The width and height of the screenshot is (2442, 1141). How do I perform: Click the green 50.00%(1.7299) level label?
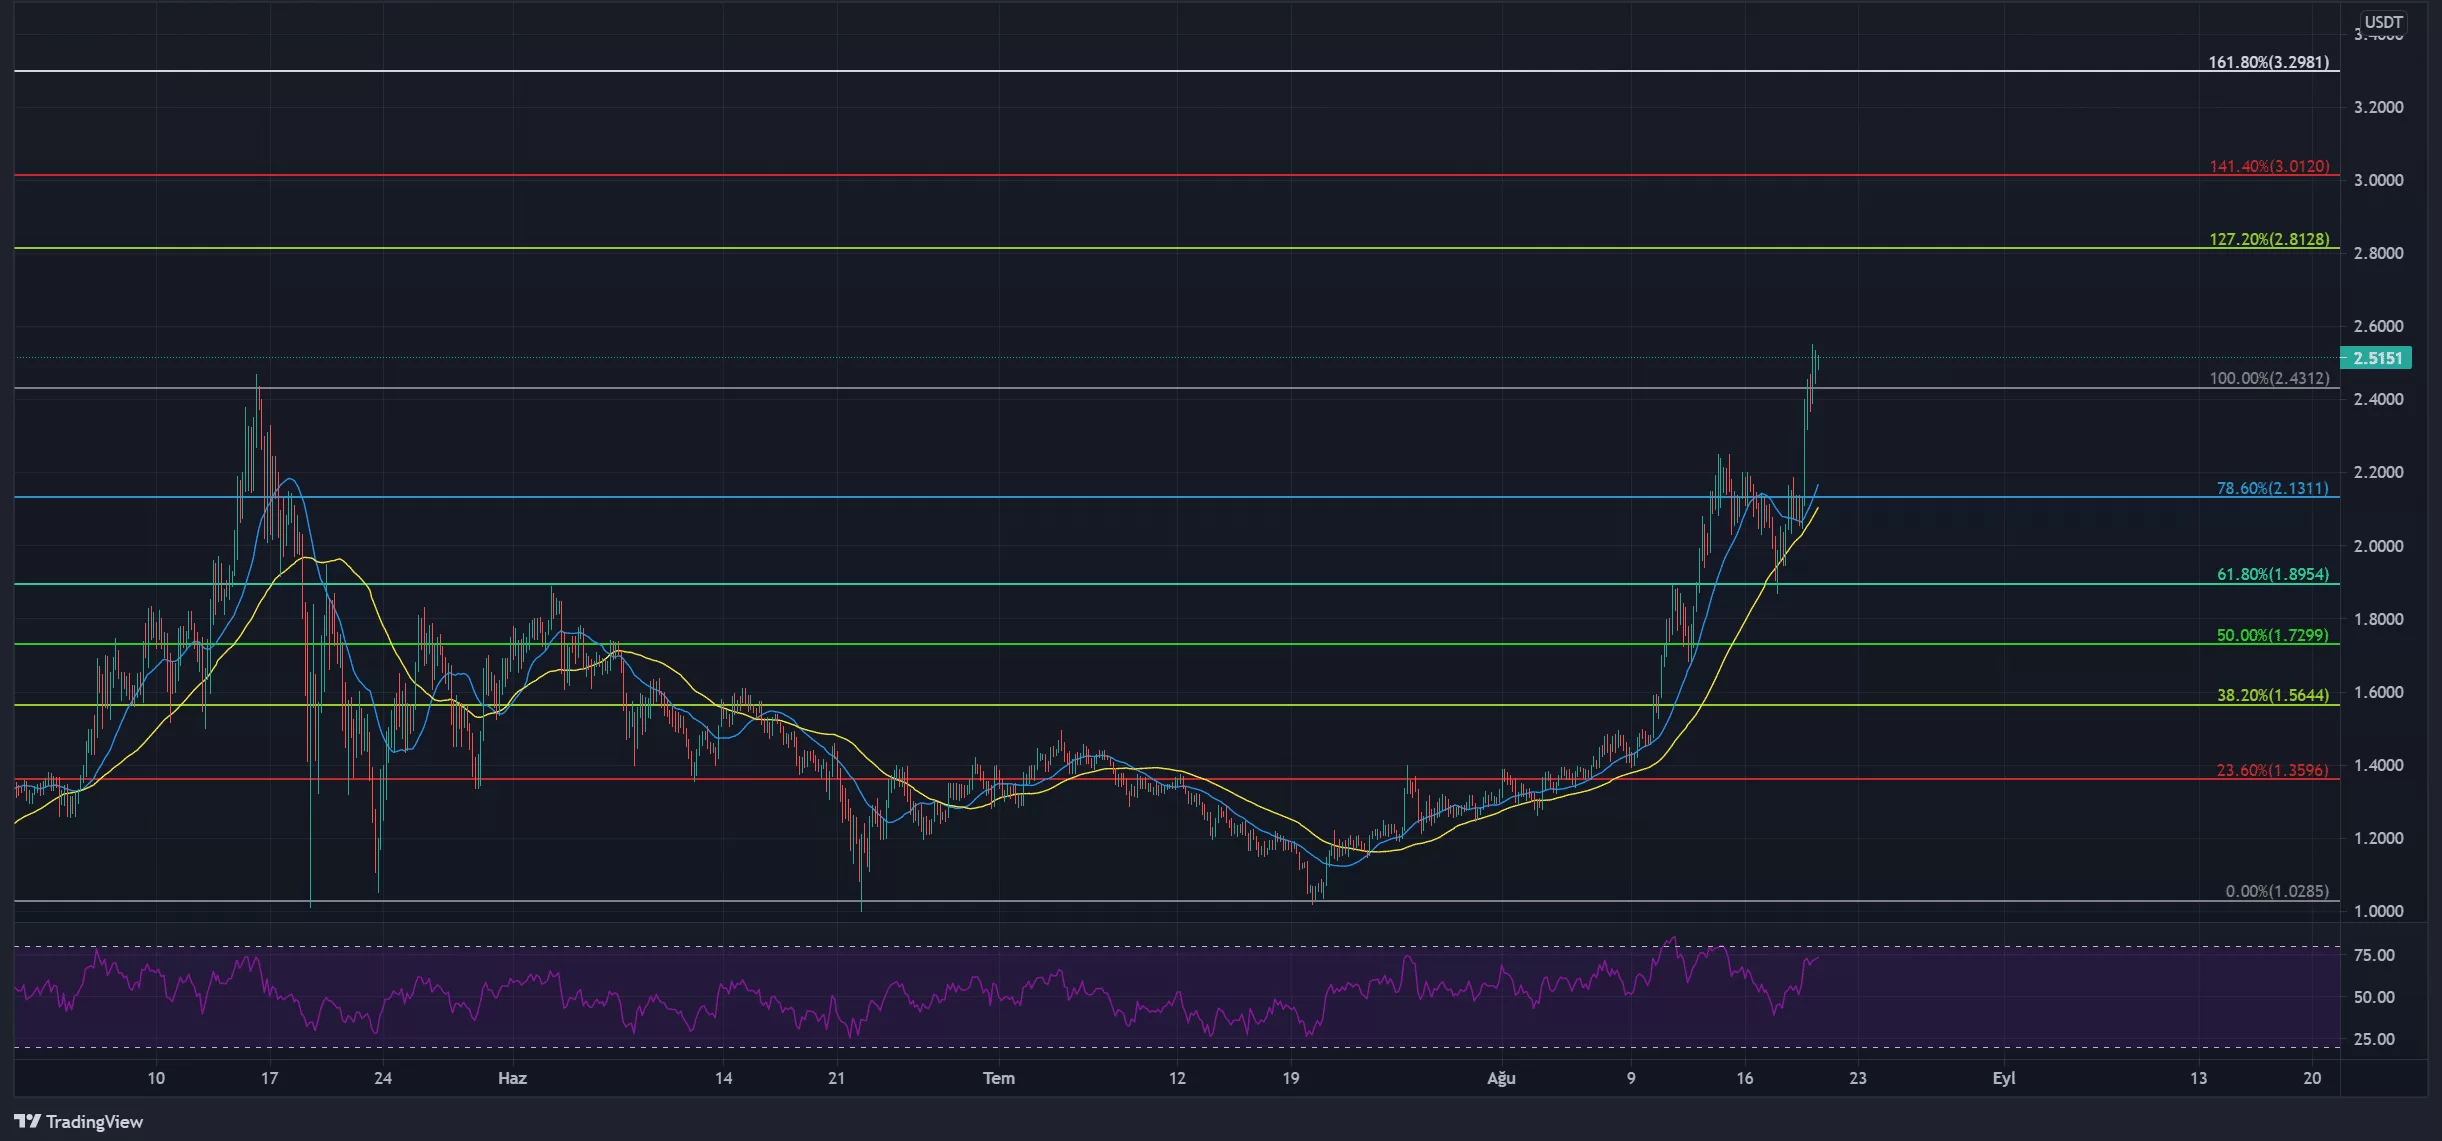(x=2272, y=635)
